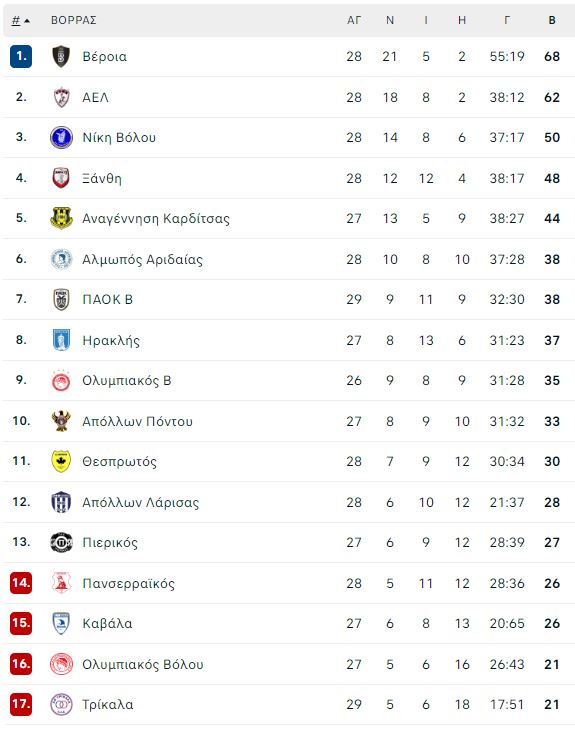Click the Βέροια team crest
The image size is (575, 729).
coord(61,56)
